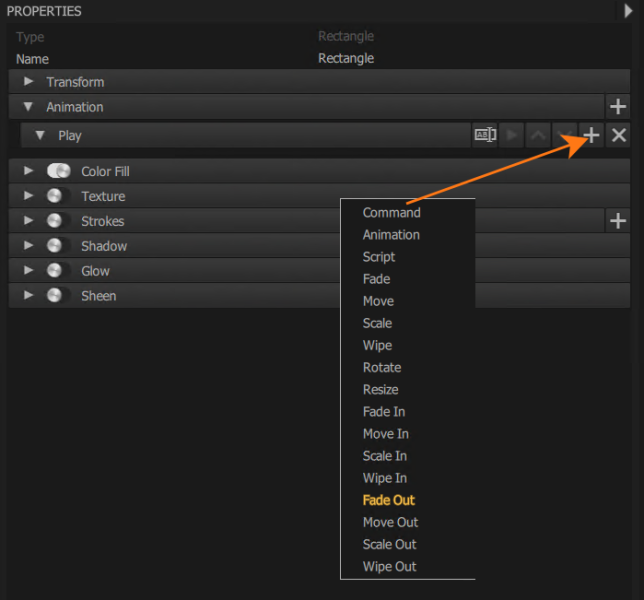Viewport: 644px width, 600px height.
Task: Move the Play animation up with the arrow
Action: (x=538, y=135)
